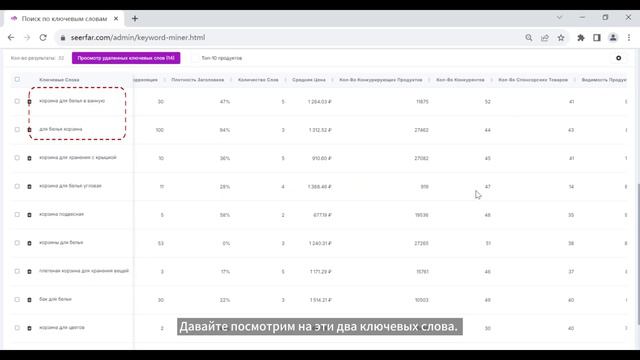Image resolution: width=640 pixels, height=360 pixels.
Task: Sort by 'Средняя Цена' column header
Action: (x=309, y=80)
